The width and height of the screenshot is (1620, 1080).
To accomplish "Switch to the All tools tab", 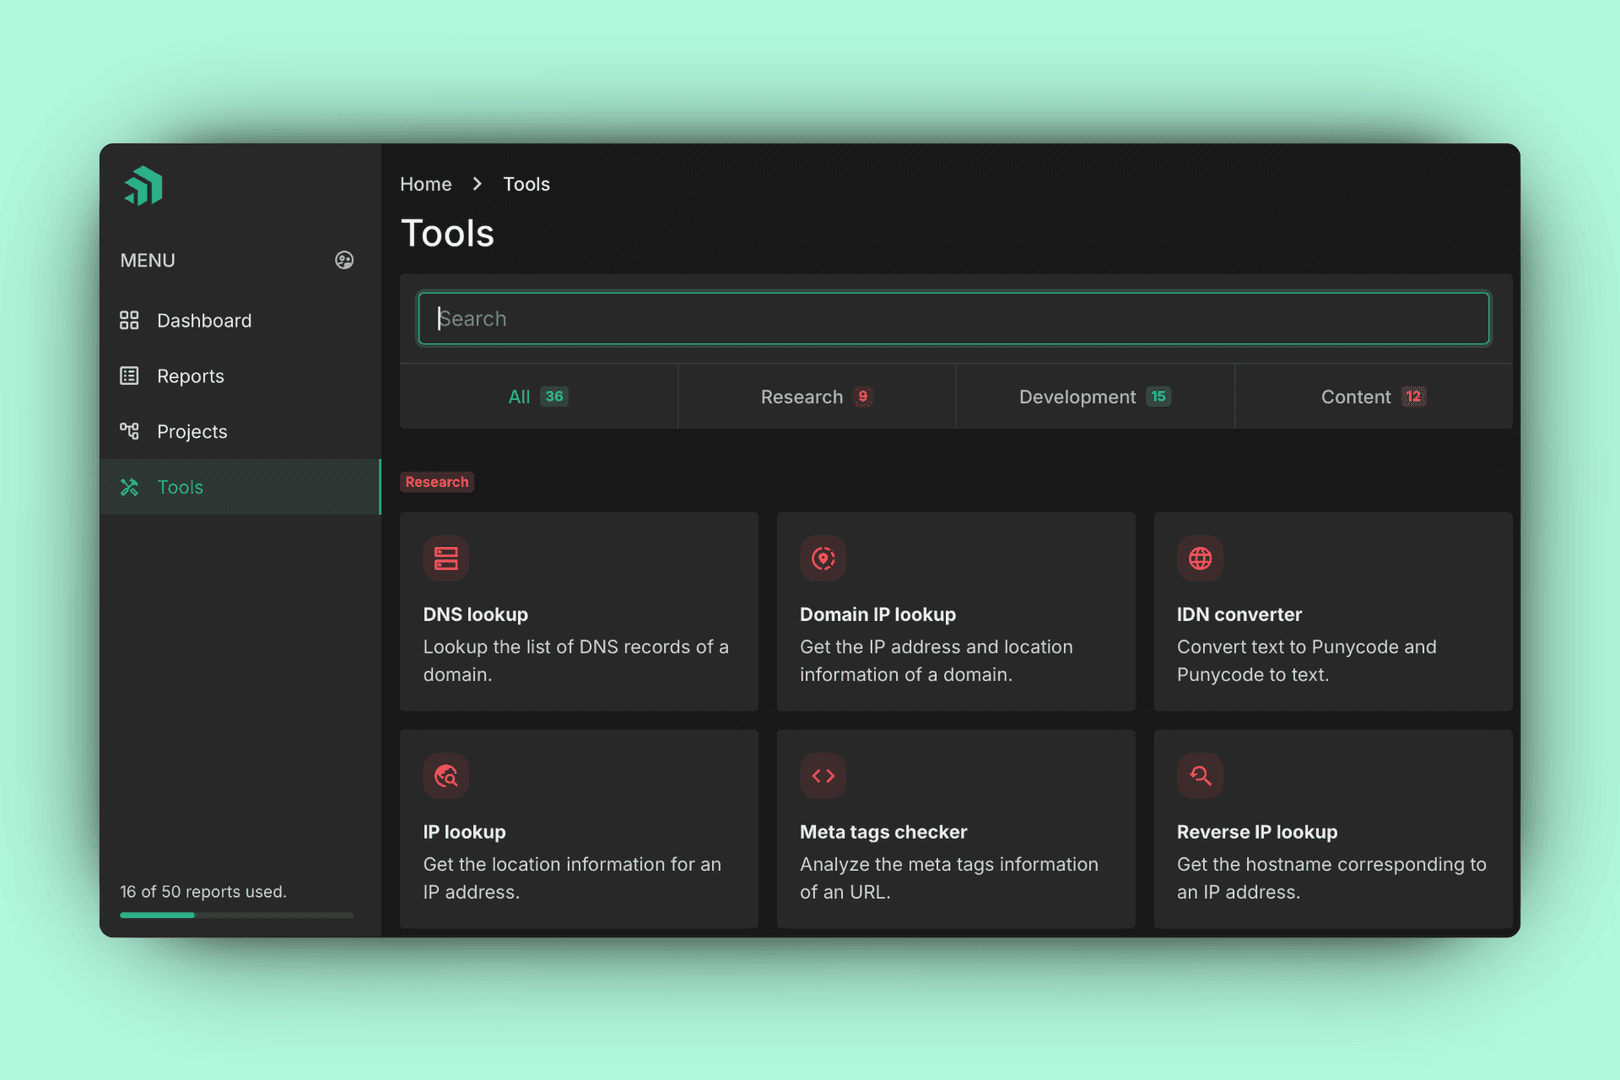I will [538, 397].
